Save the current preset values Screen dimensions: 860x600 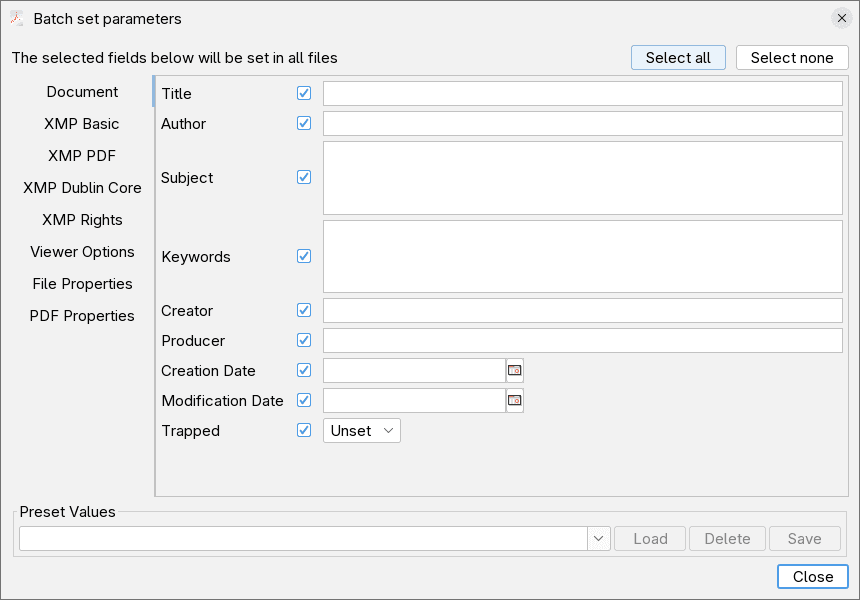click(x=804, y=538)
